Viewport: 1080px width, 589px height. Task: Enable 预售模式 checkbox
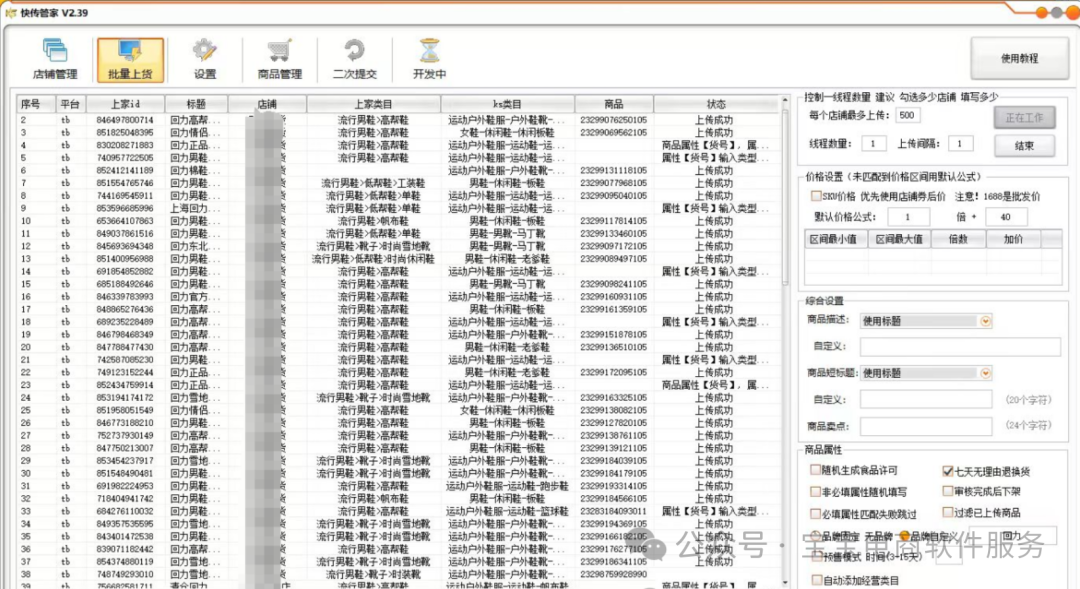click(x=816, y=556)
